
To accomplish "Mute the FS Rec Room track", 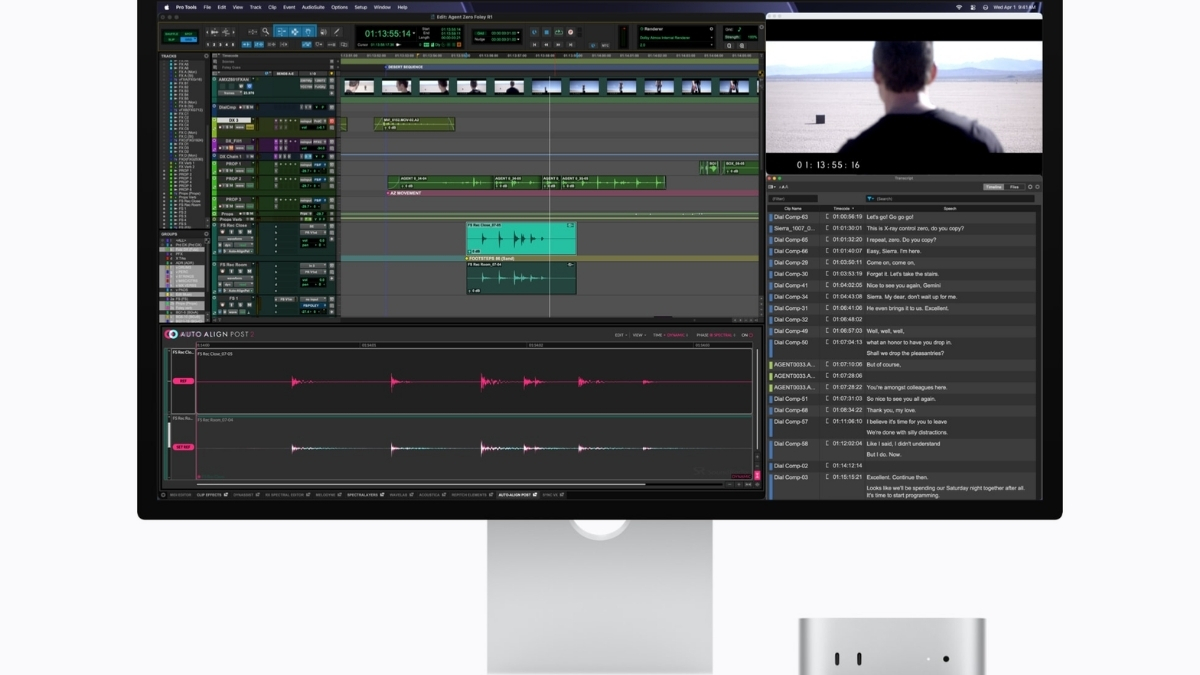I will tap(249, 271).
